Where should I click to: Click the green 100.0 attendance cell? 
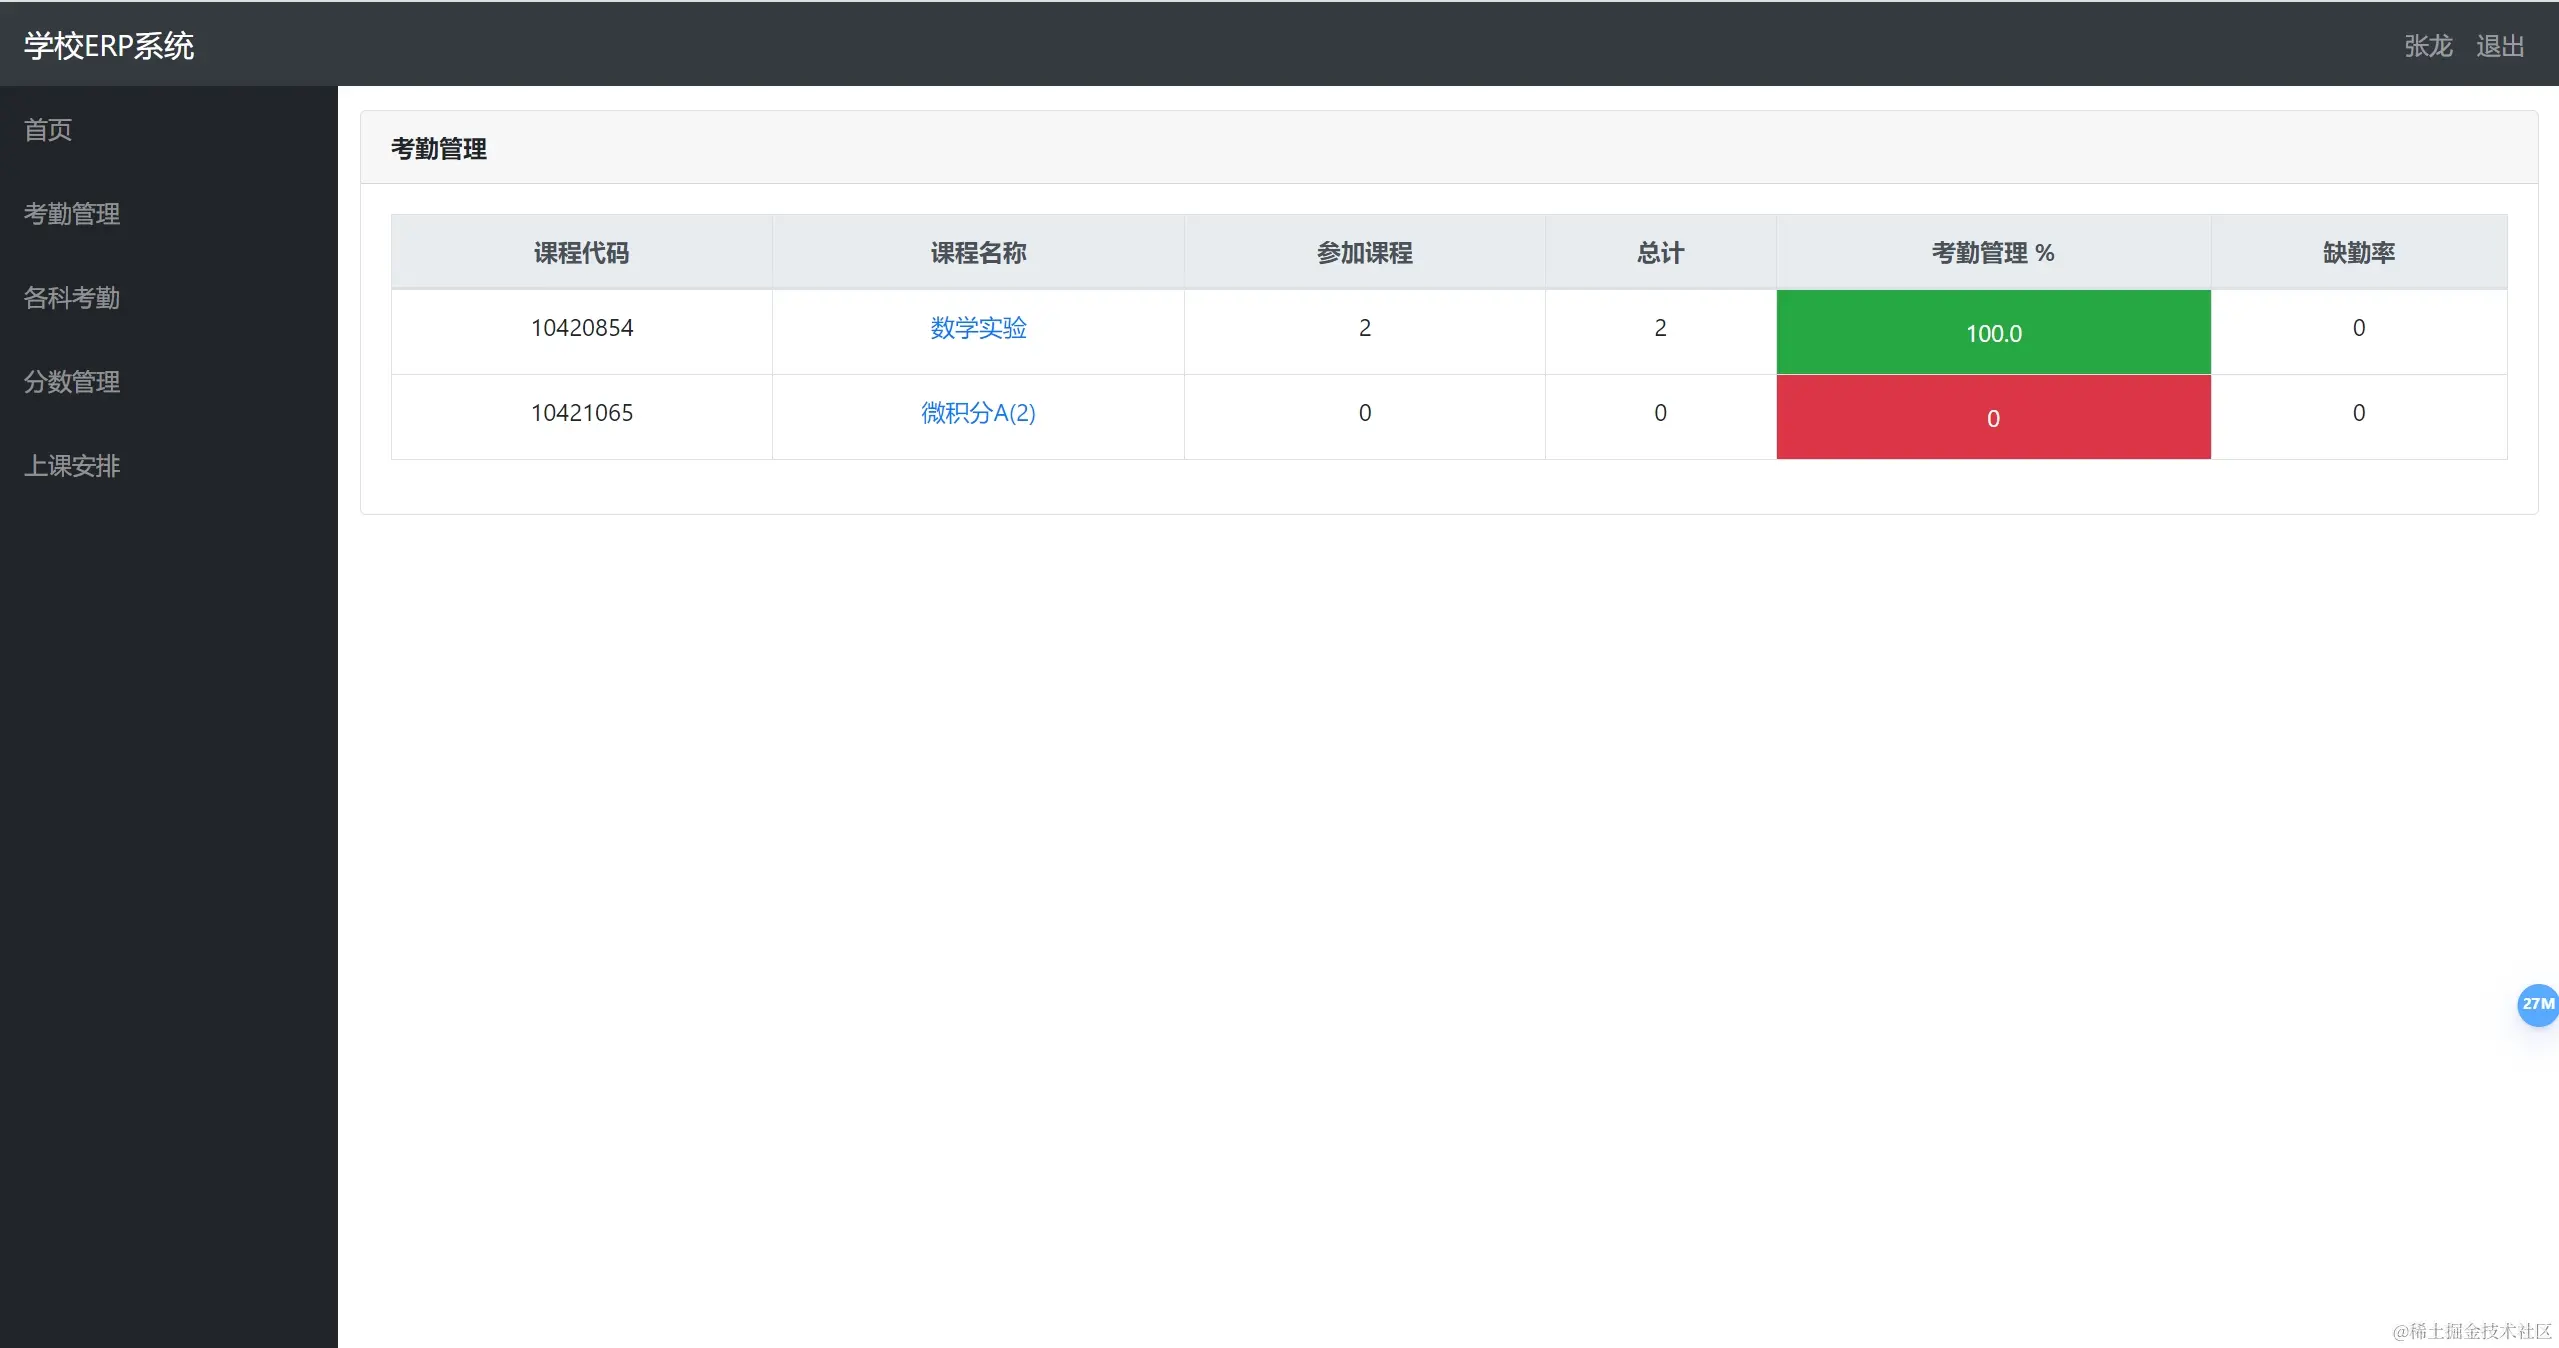click(x=1993, y=333)
